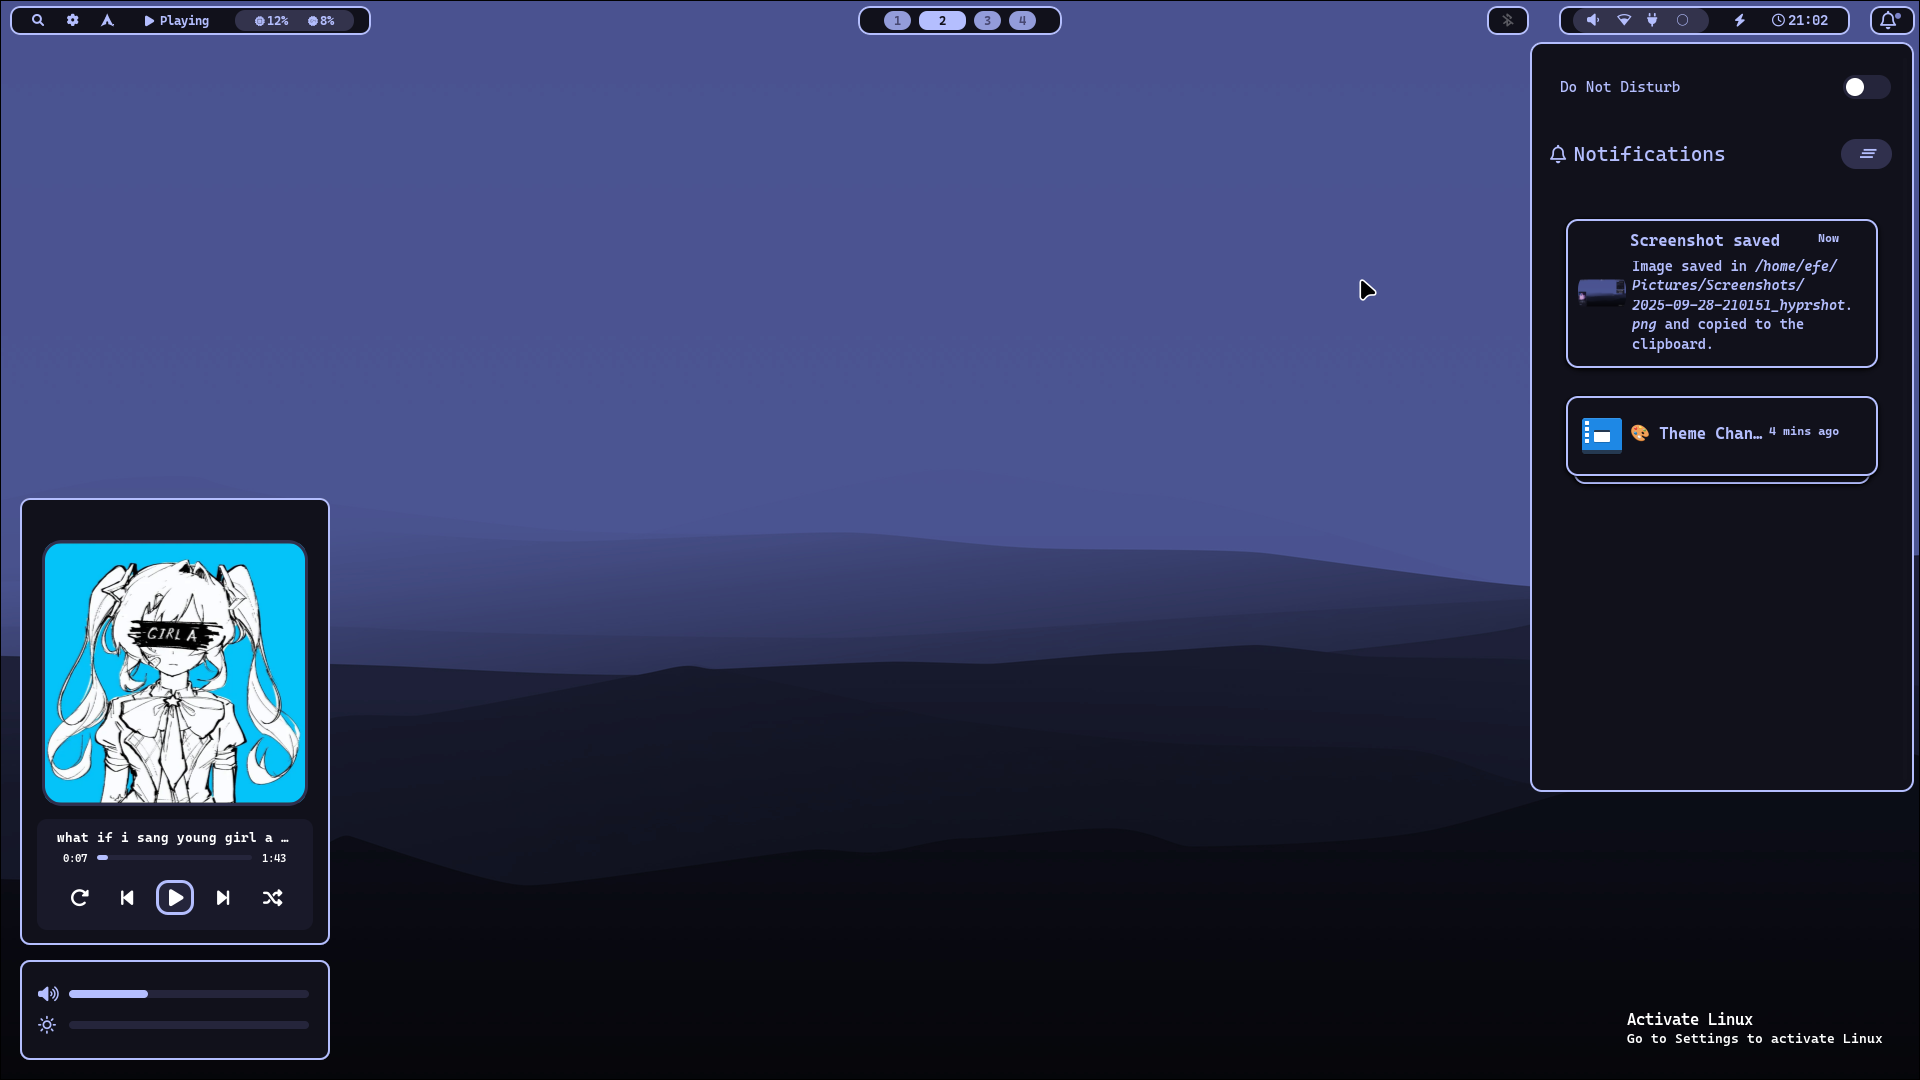Click the Arch logo icon
This screenshot has width=1920, height=1080.
pos(107,20)
